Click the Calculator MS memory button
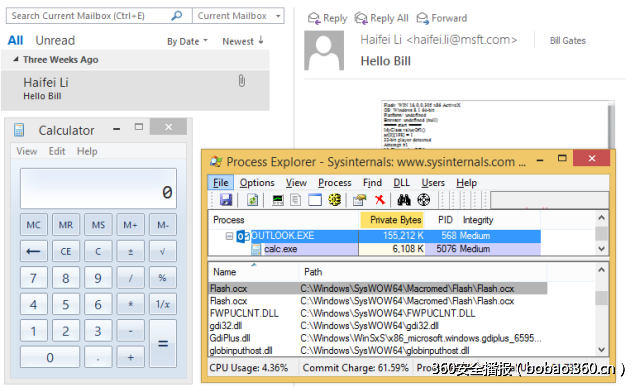 (98, 225)
